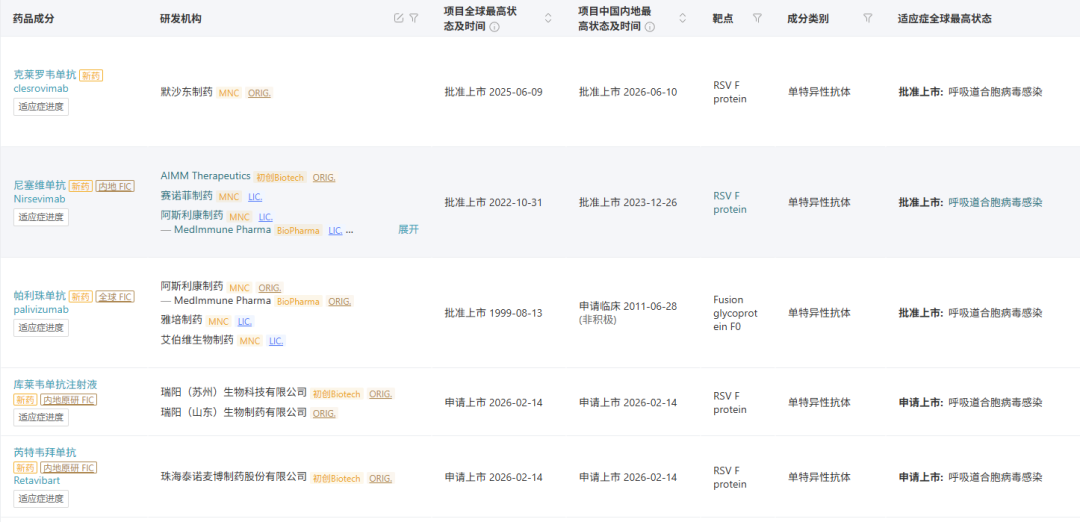This screenshot has height=522, width=1080.
Task: Click clesrovimab English name link
Action: [41, 88]
